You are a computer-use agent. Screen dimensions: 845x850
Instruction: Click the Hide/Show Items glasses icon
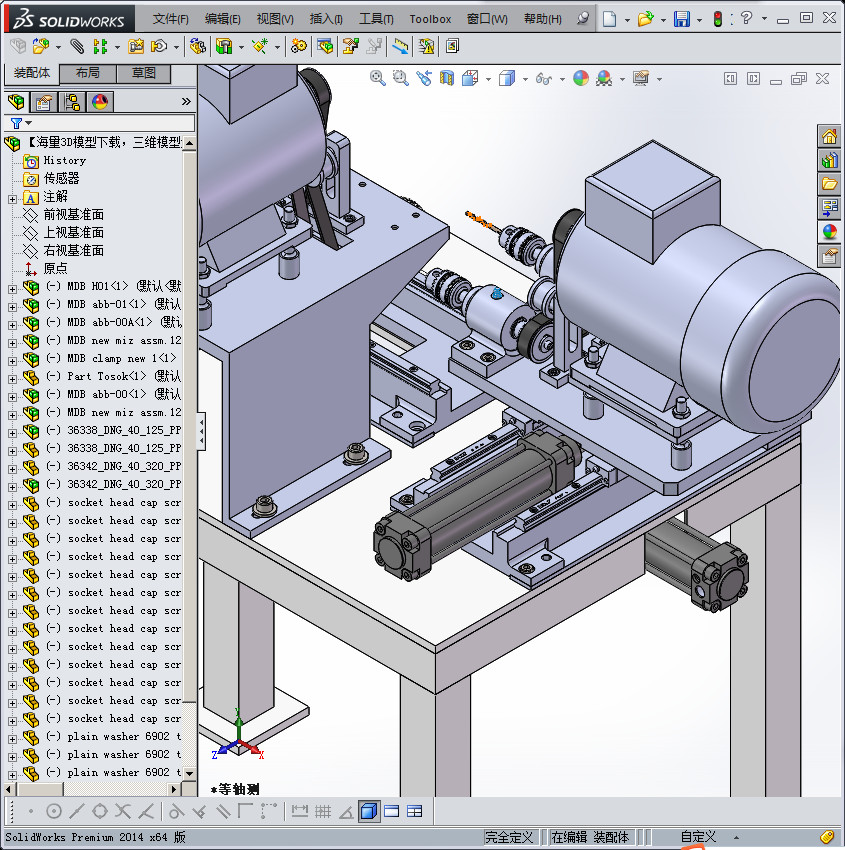[x=543, y=79]
